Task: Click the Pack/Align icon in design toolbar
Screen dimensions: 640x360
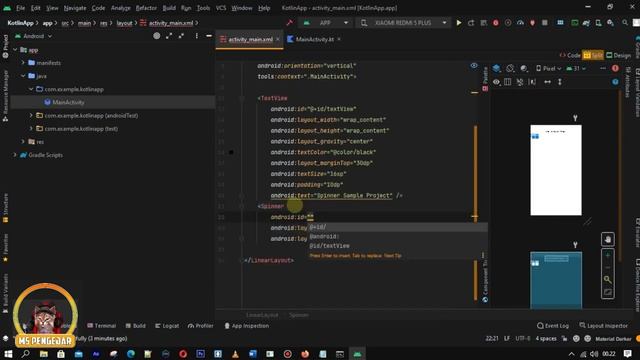Action: tap(532, 82)
